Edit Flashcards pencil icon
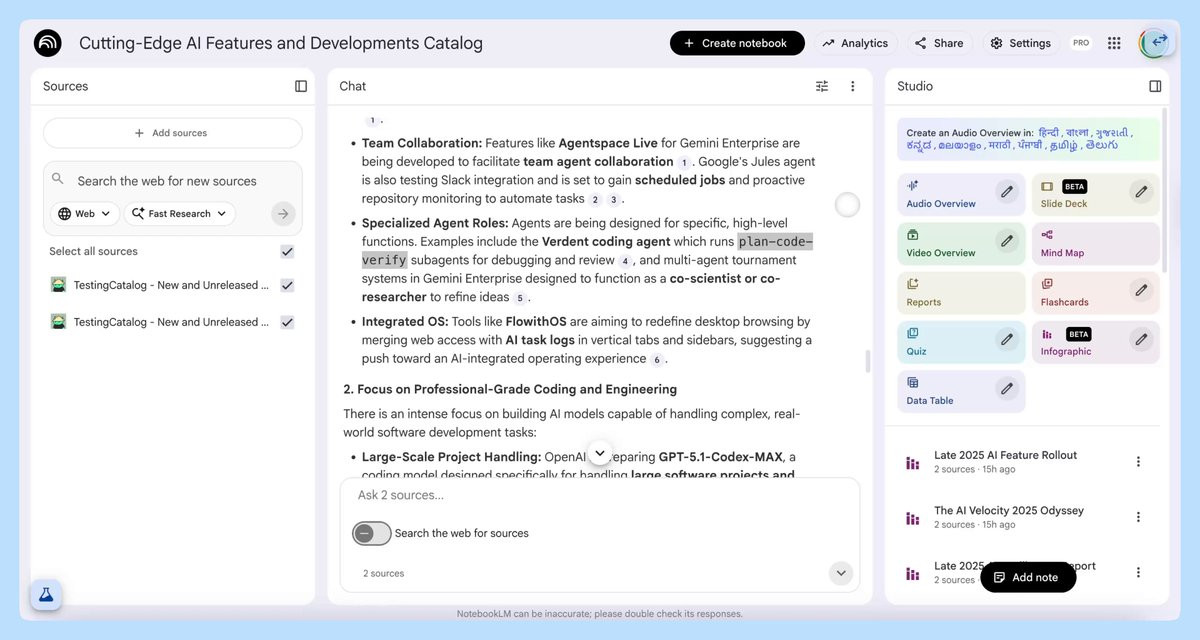 [x=1141, y=289]
